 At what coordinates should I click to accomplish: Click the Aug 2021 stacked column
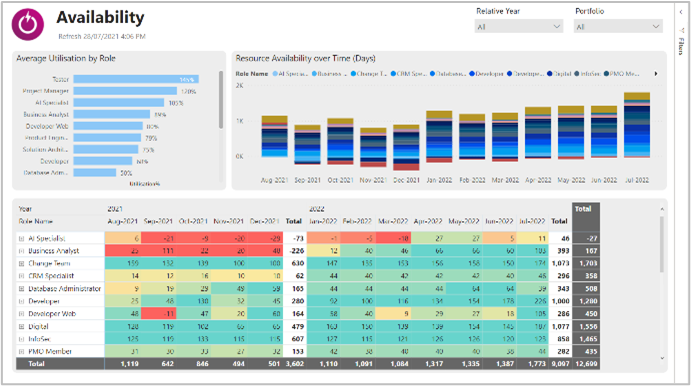pos(275,137)
